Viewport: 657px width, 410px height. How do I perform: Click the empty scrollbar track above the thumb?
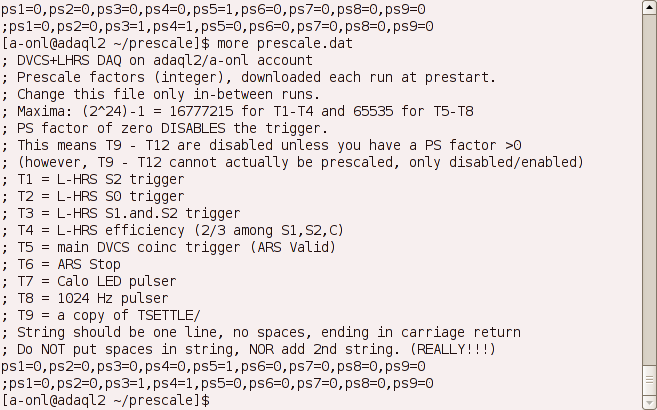649,188
